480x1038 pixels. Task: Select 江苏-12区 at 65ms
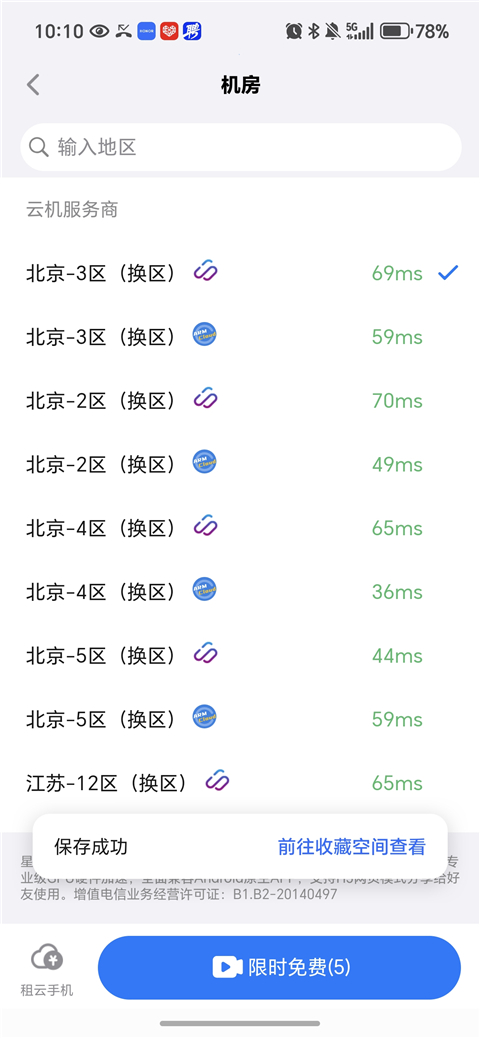point(240,782)
